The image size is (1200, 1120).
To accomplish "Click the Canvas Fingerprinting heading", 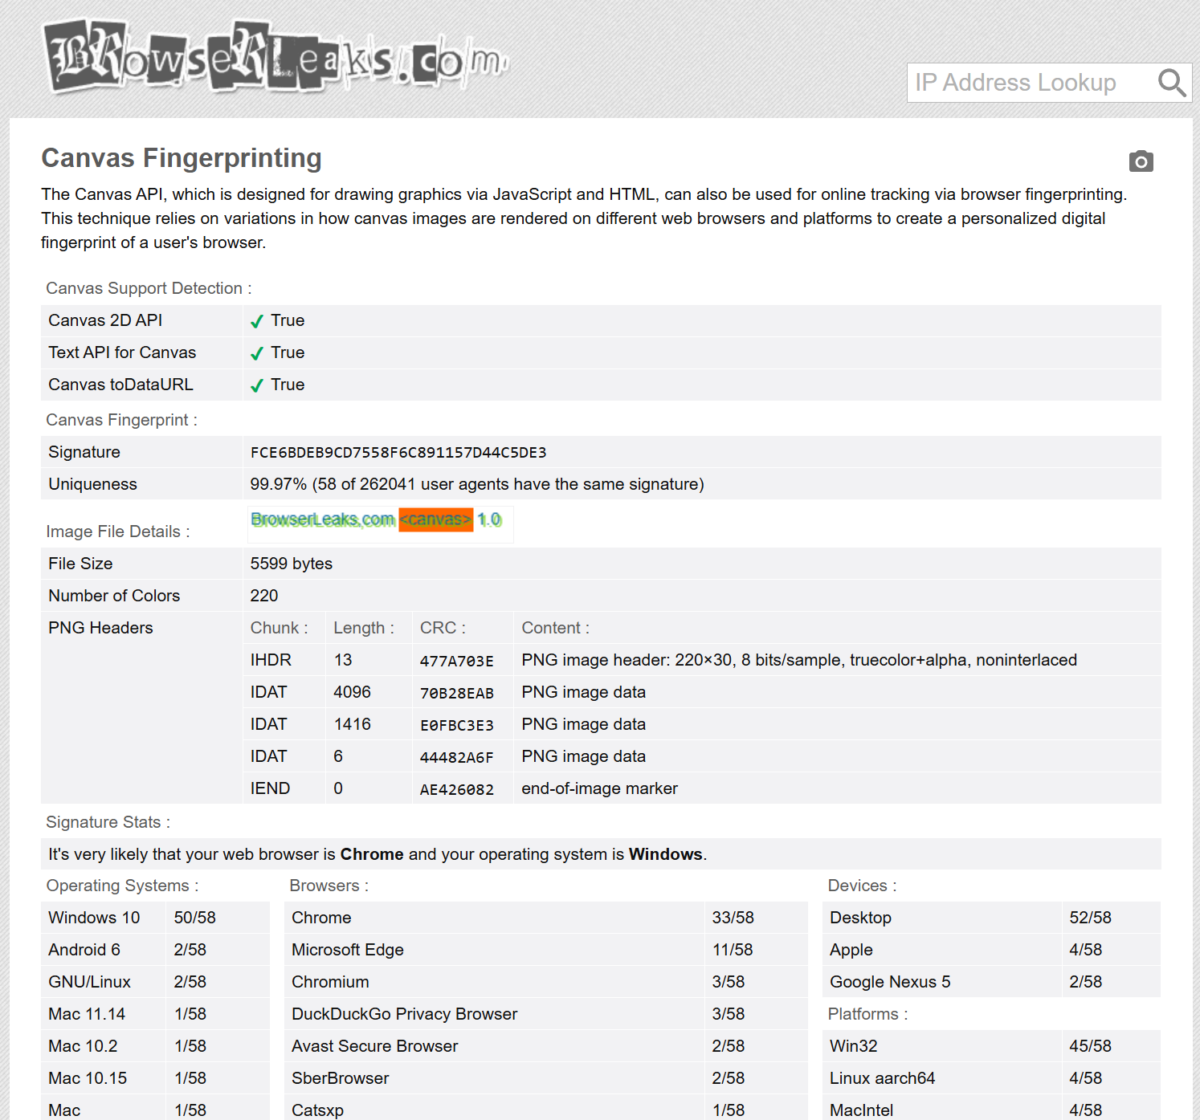I will tap(181, 158).
